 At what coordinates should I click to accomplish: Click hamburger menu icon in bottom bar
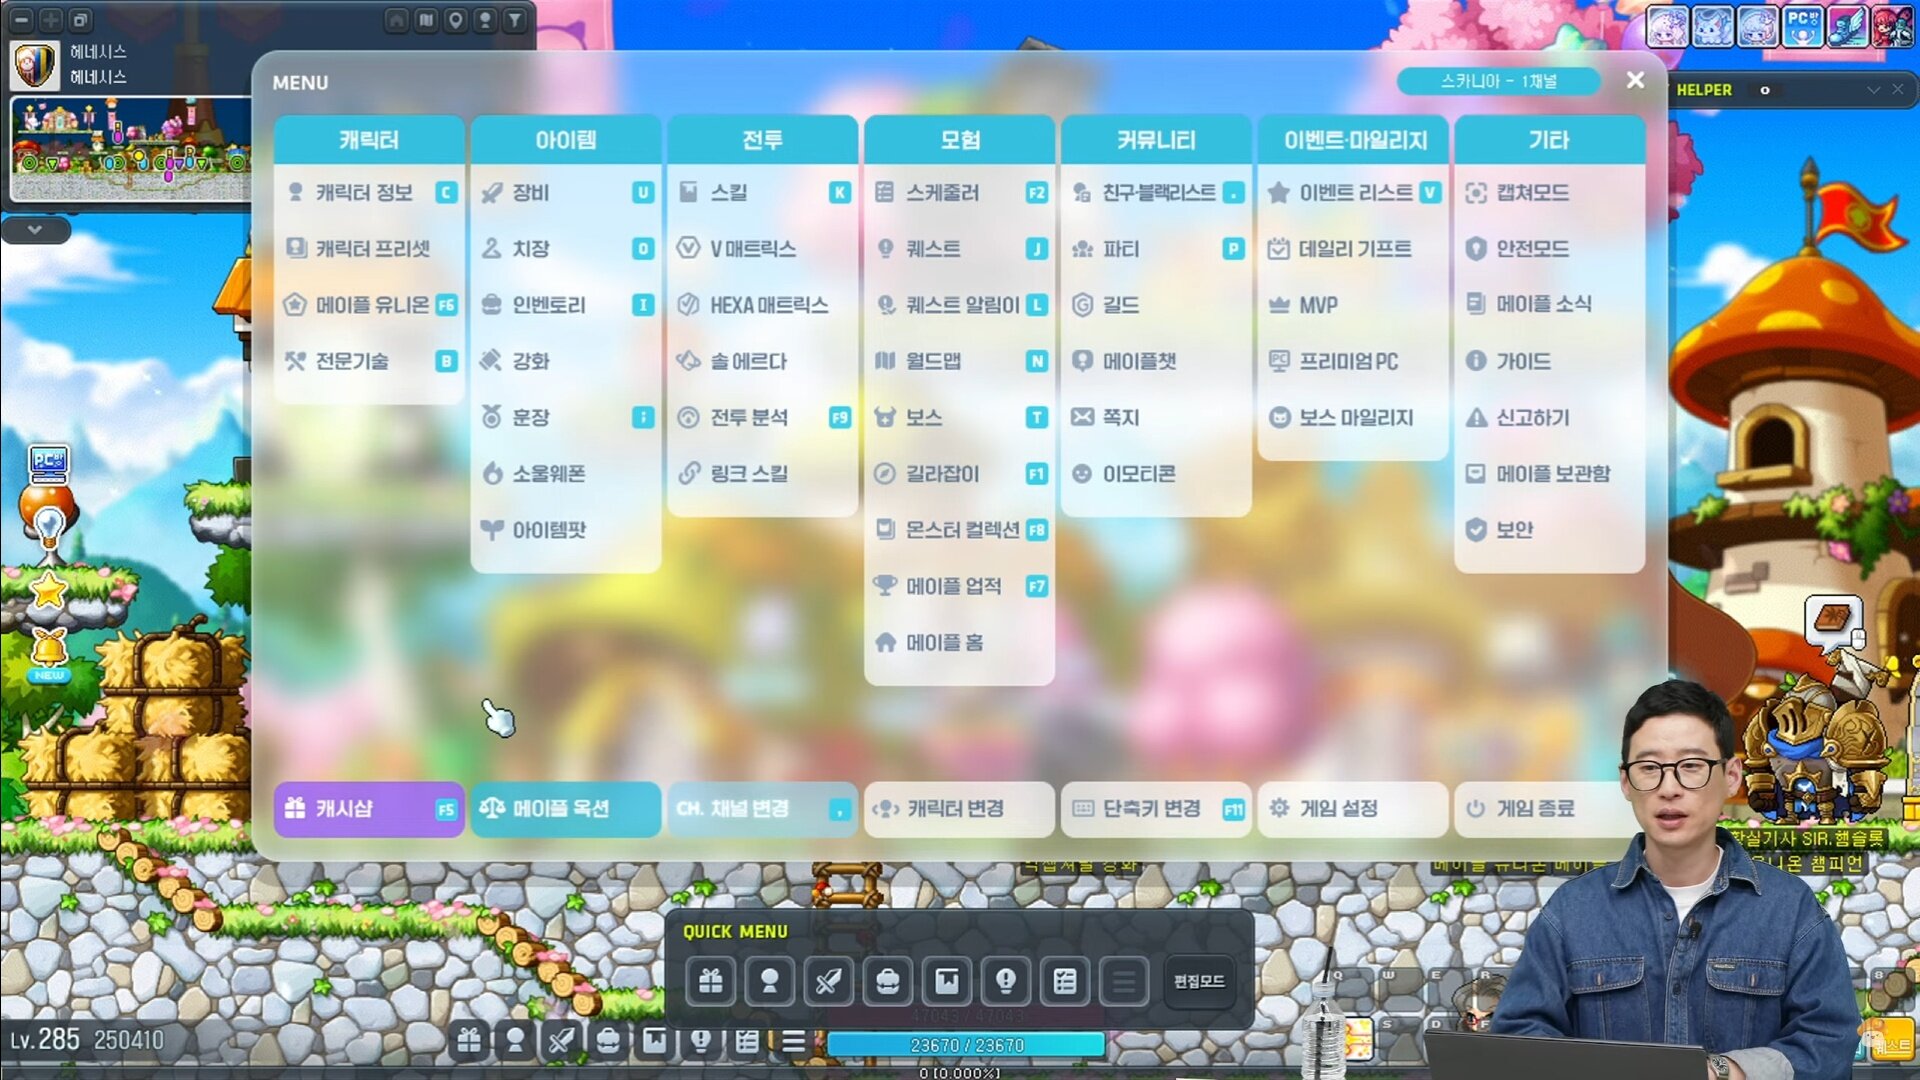(x=793, y=1042)
